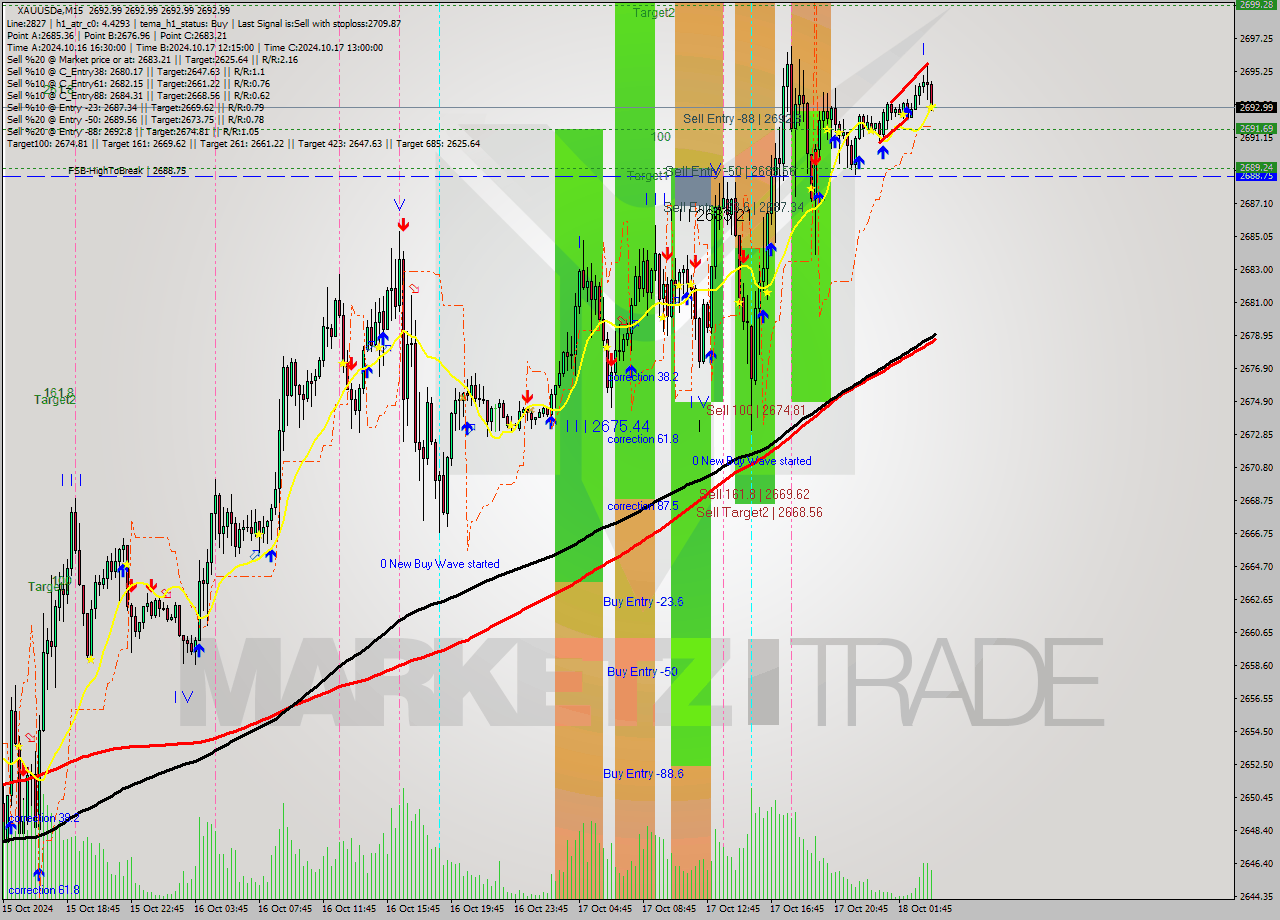Select the Sell %20 @ Entry -88 line
Screen dimensions: 1280x920
[x=132, y=131]
